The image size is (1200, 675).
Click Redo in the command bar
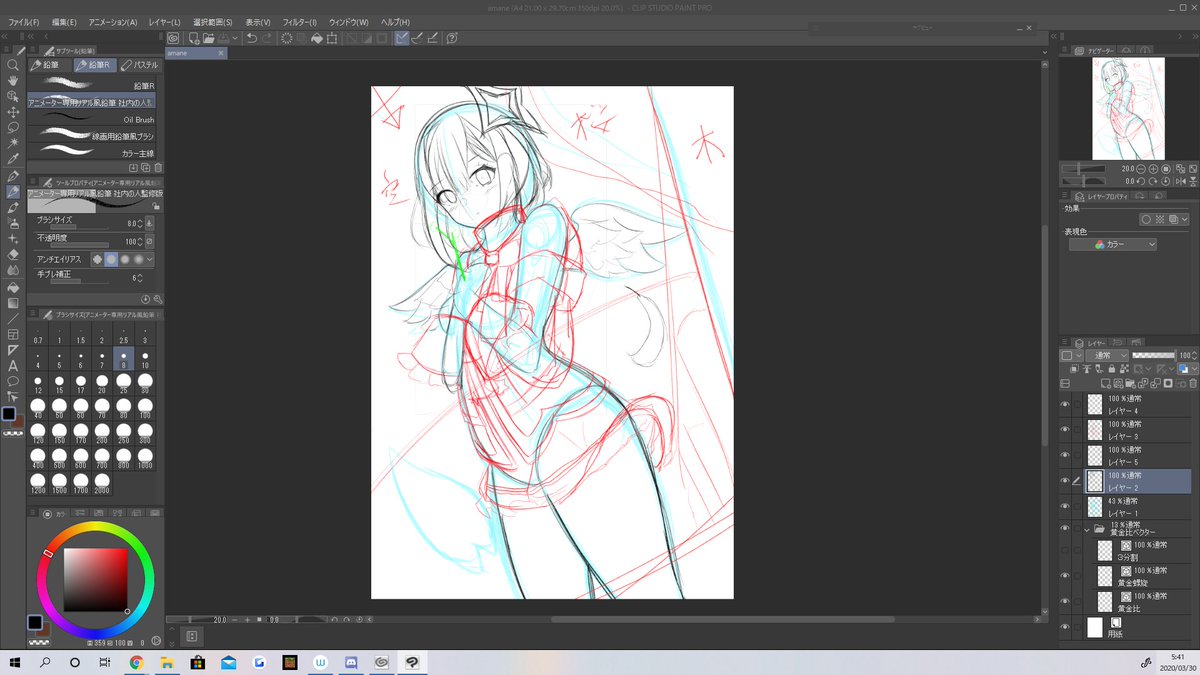pos(267,38)
